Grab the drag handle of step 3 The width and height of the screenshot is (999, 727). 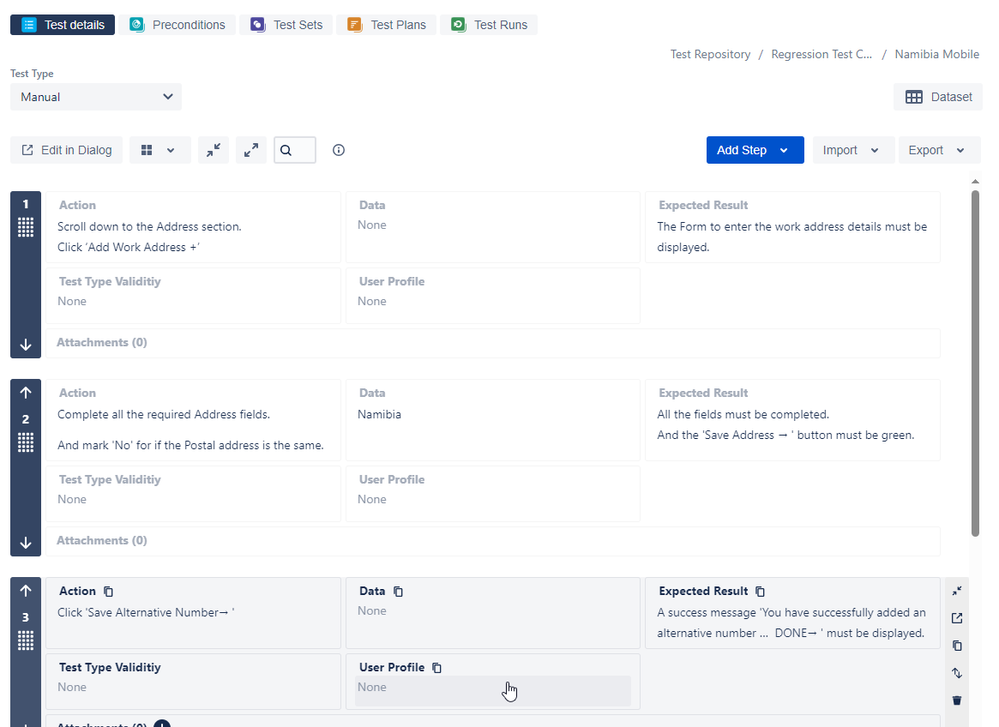click(25, 640)
